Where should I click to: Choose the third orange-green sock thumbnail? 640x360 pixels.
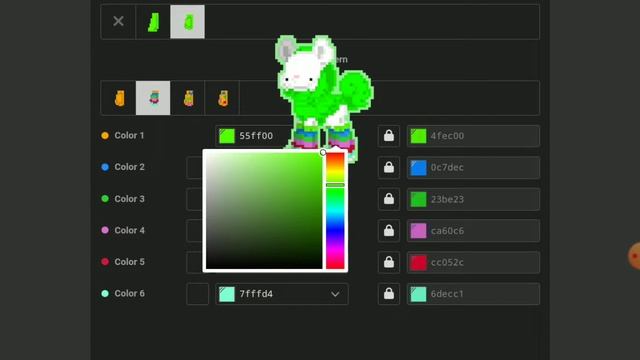(188, 98)
